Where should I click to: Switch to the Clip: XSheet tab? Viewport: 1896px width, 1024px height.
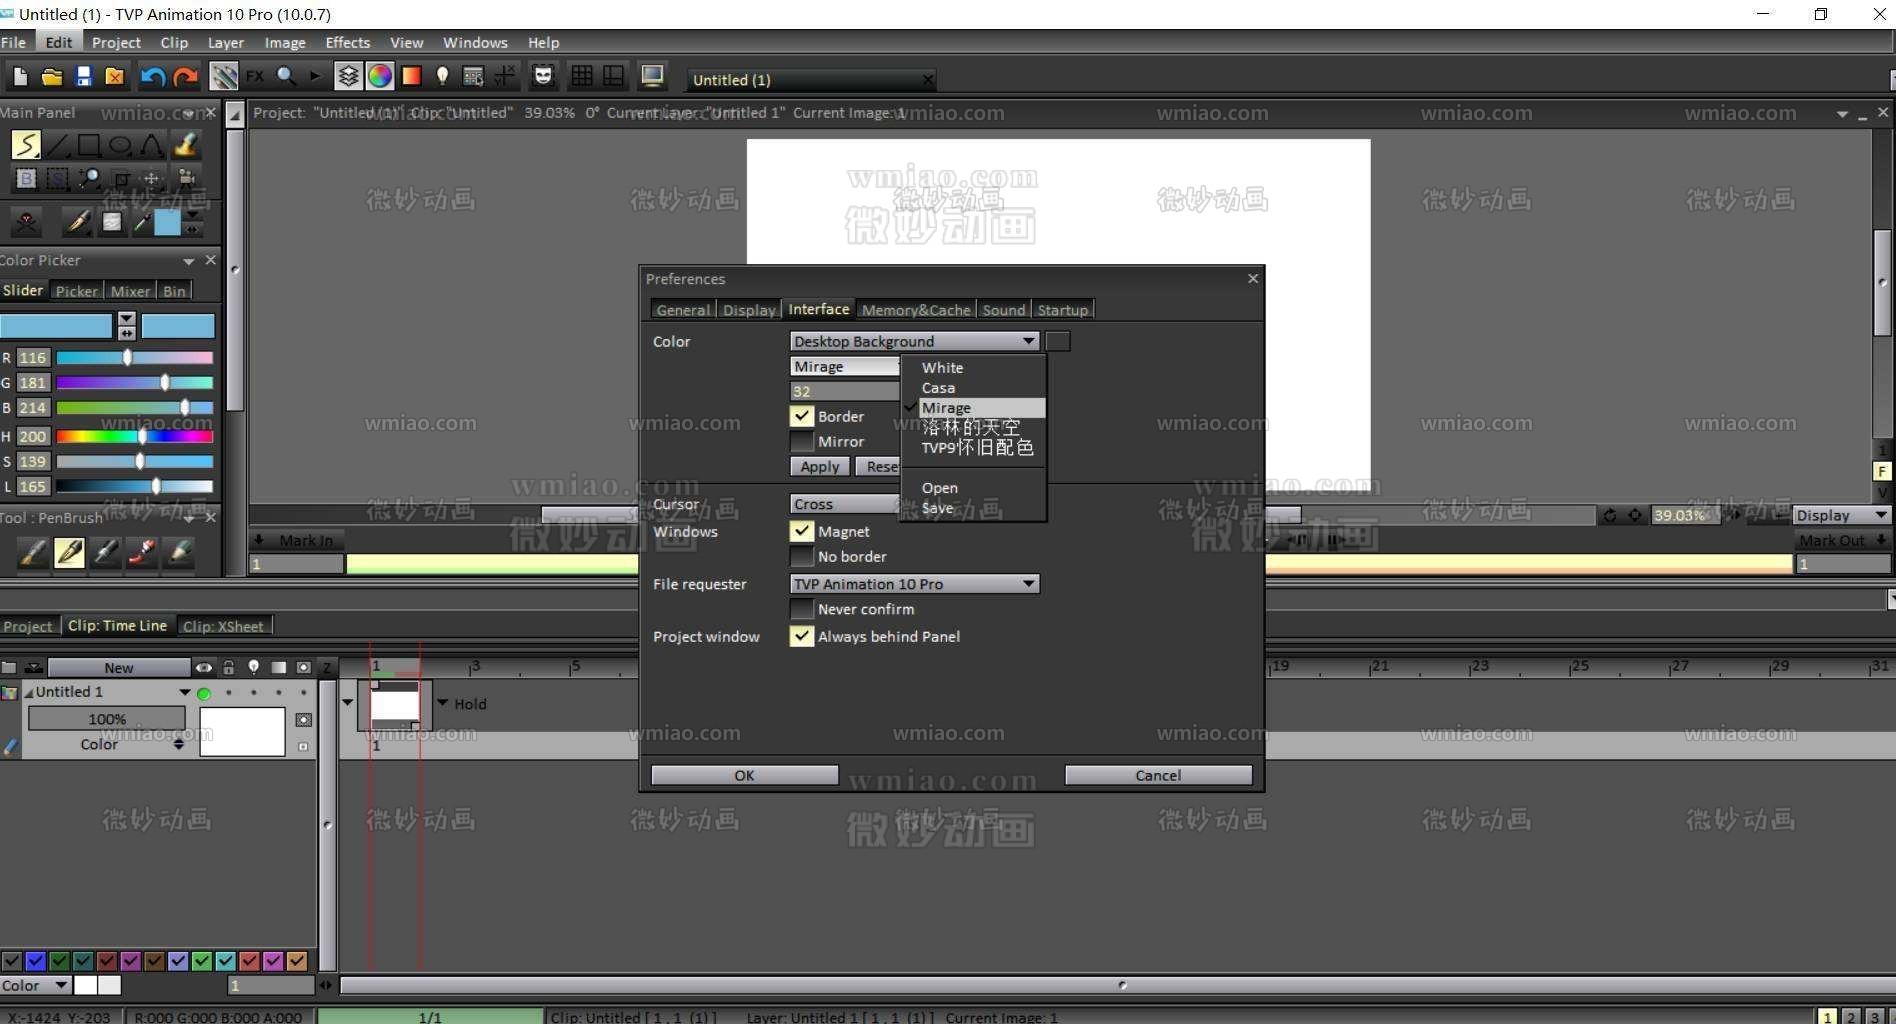pos(223,625)
